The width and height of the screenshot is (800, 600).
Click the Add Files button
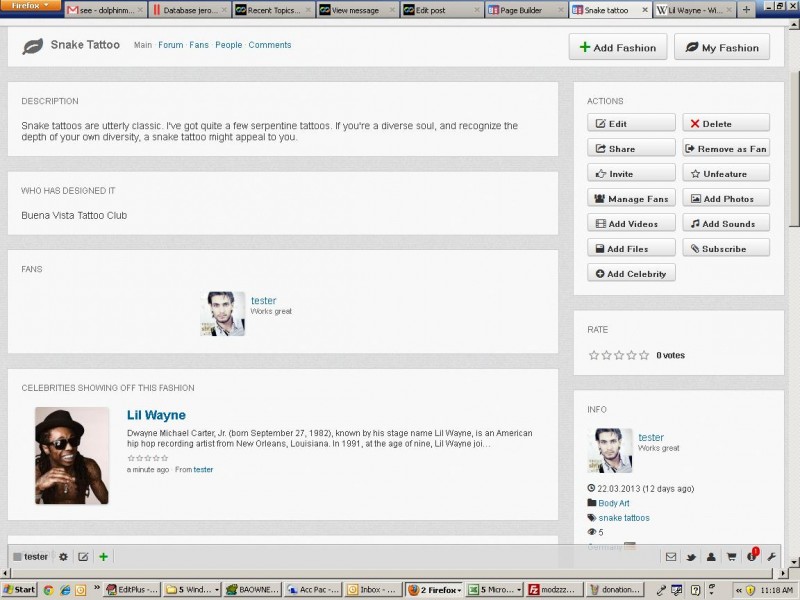coord(631,248)
